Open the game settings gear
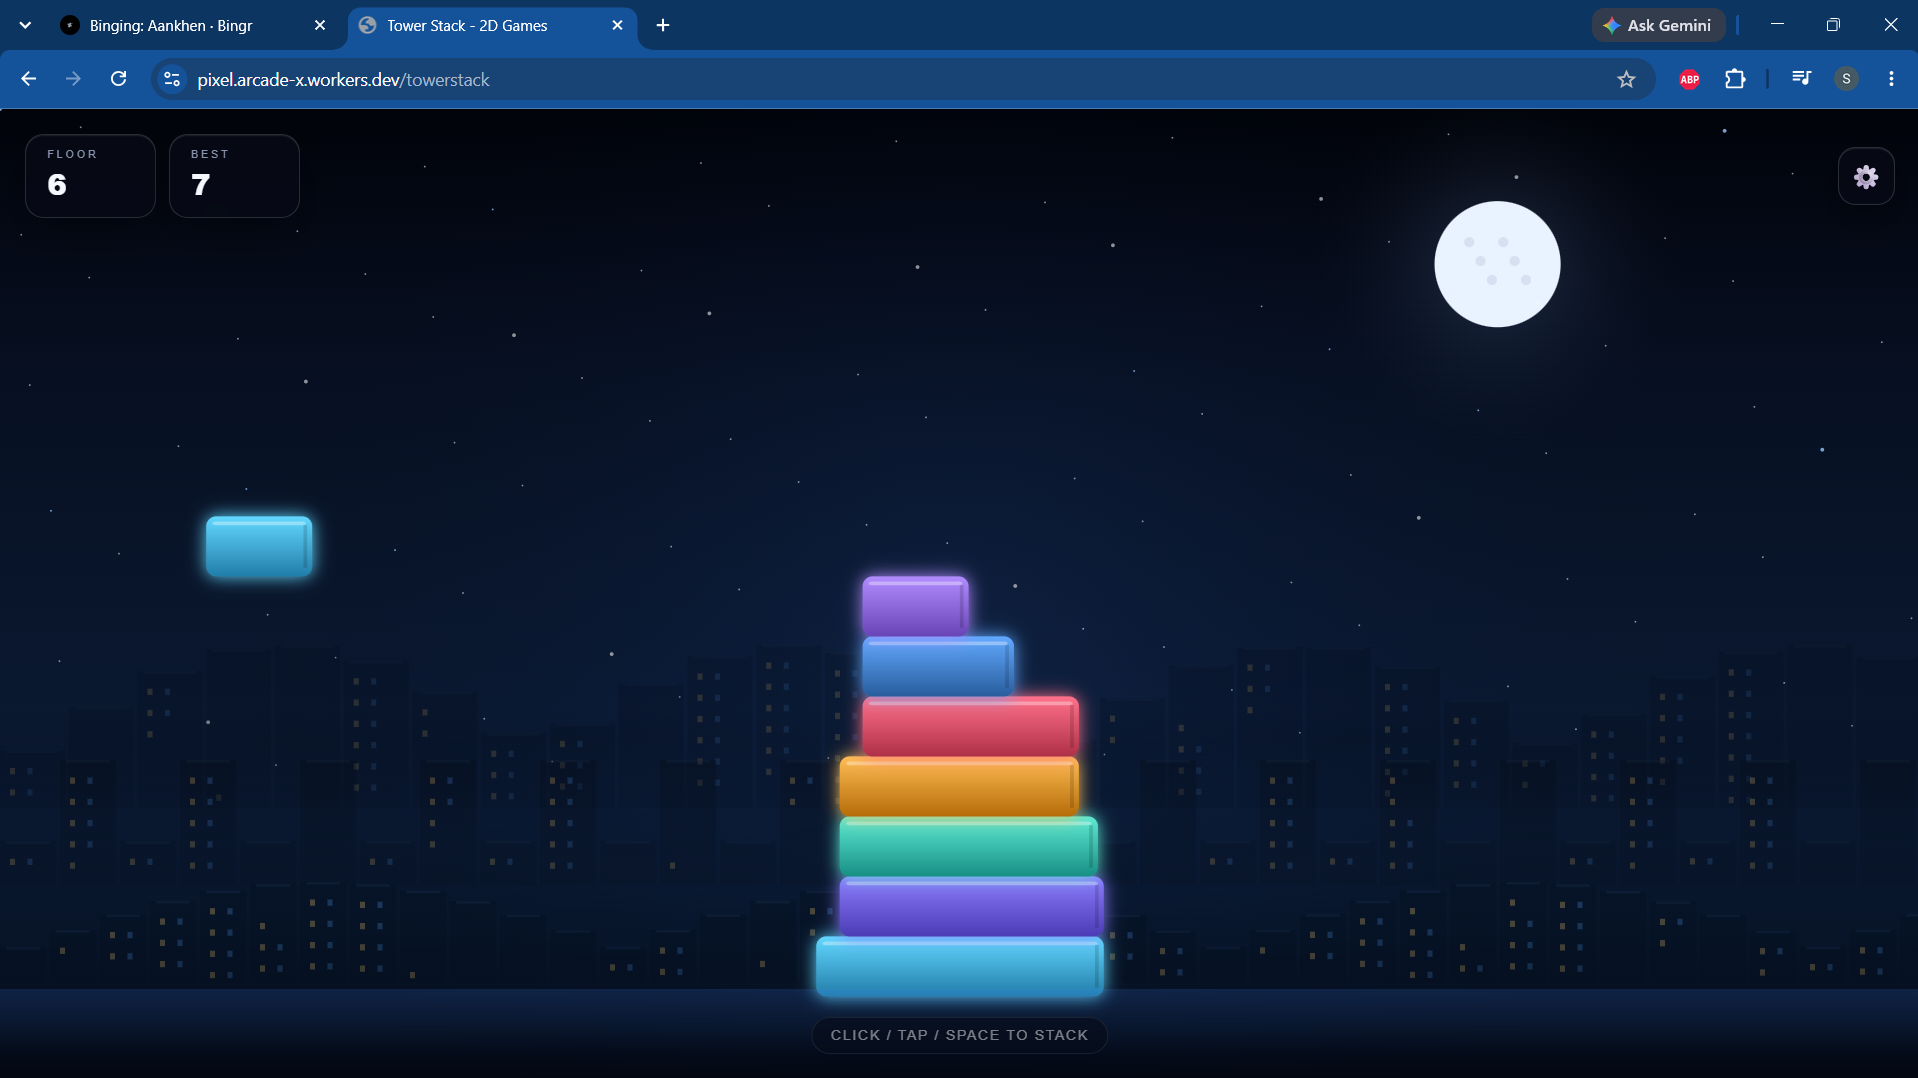 [1866, 177]
